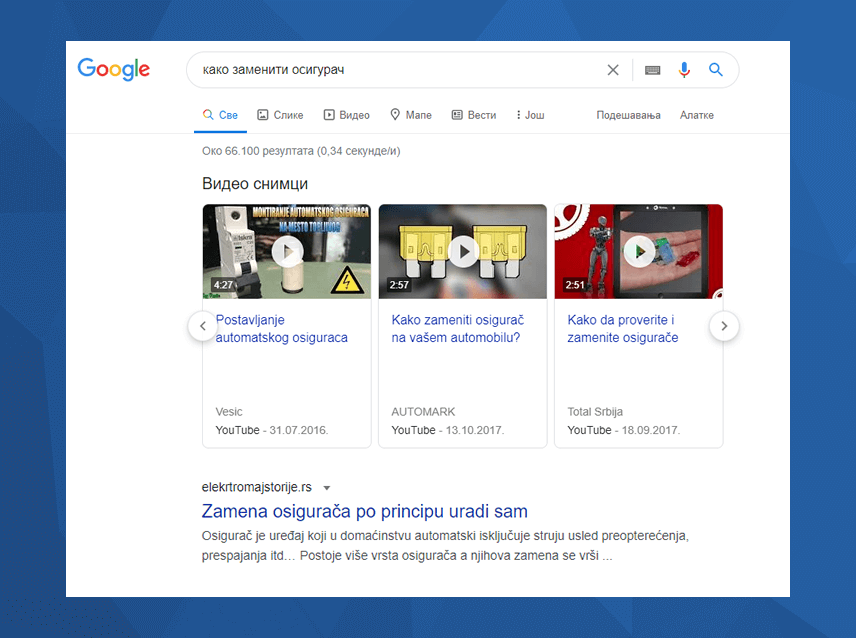This screenshot has height=638, width=856.
Task: Switch to the Слике tab
Action: click(x=280, y=115)
